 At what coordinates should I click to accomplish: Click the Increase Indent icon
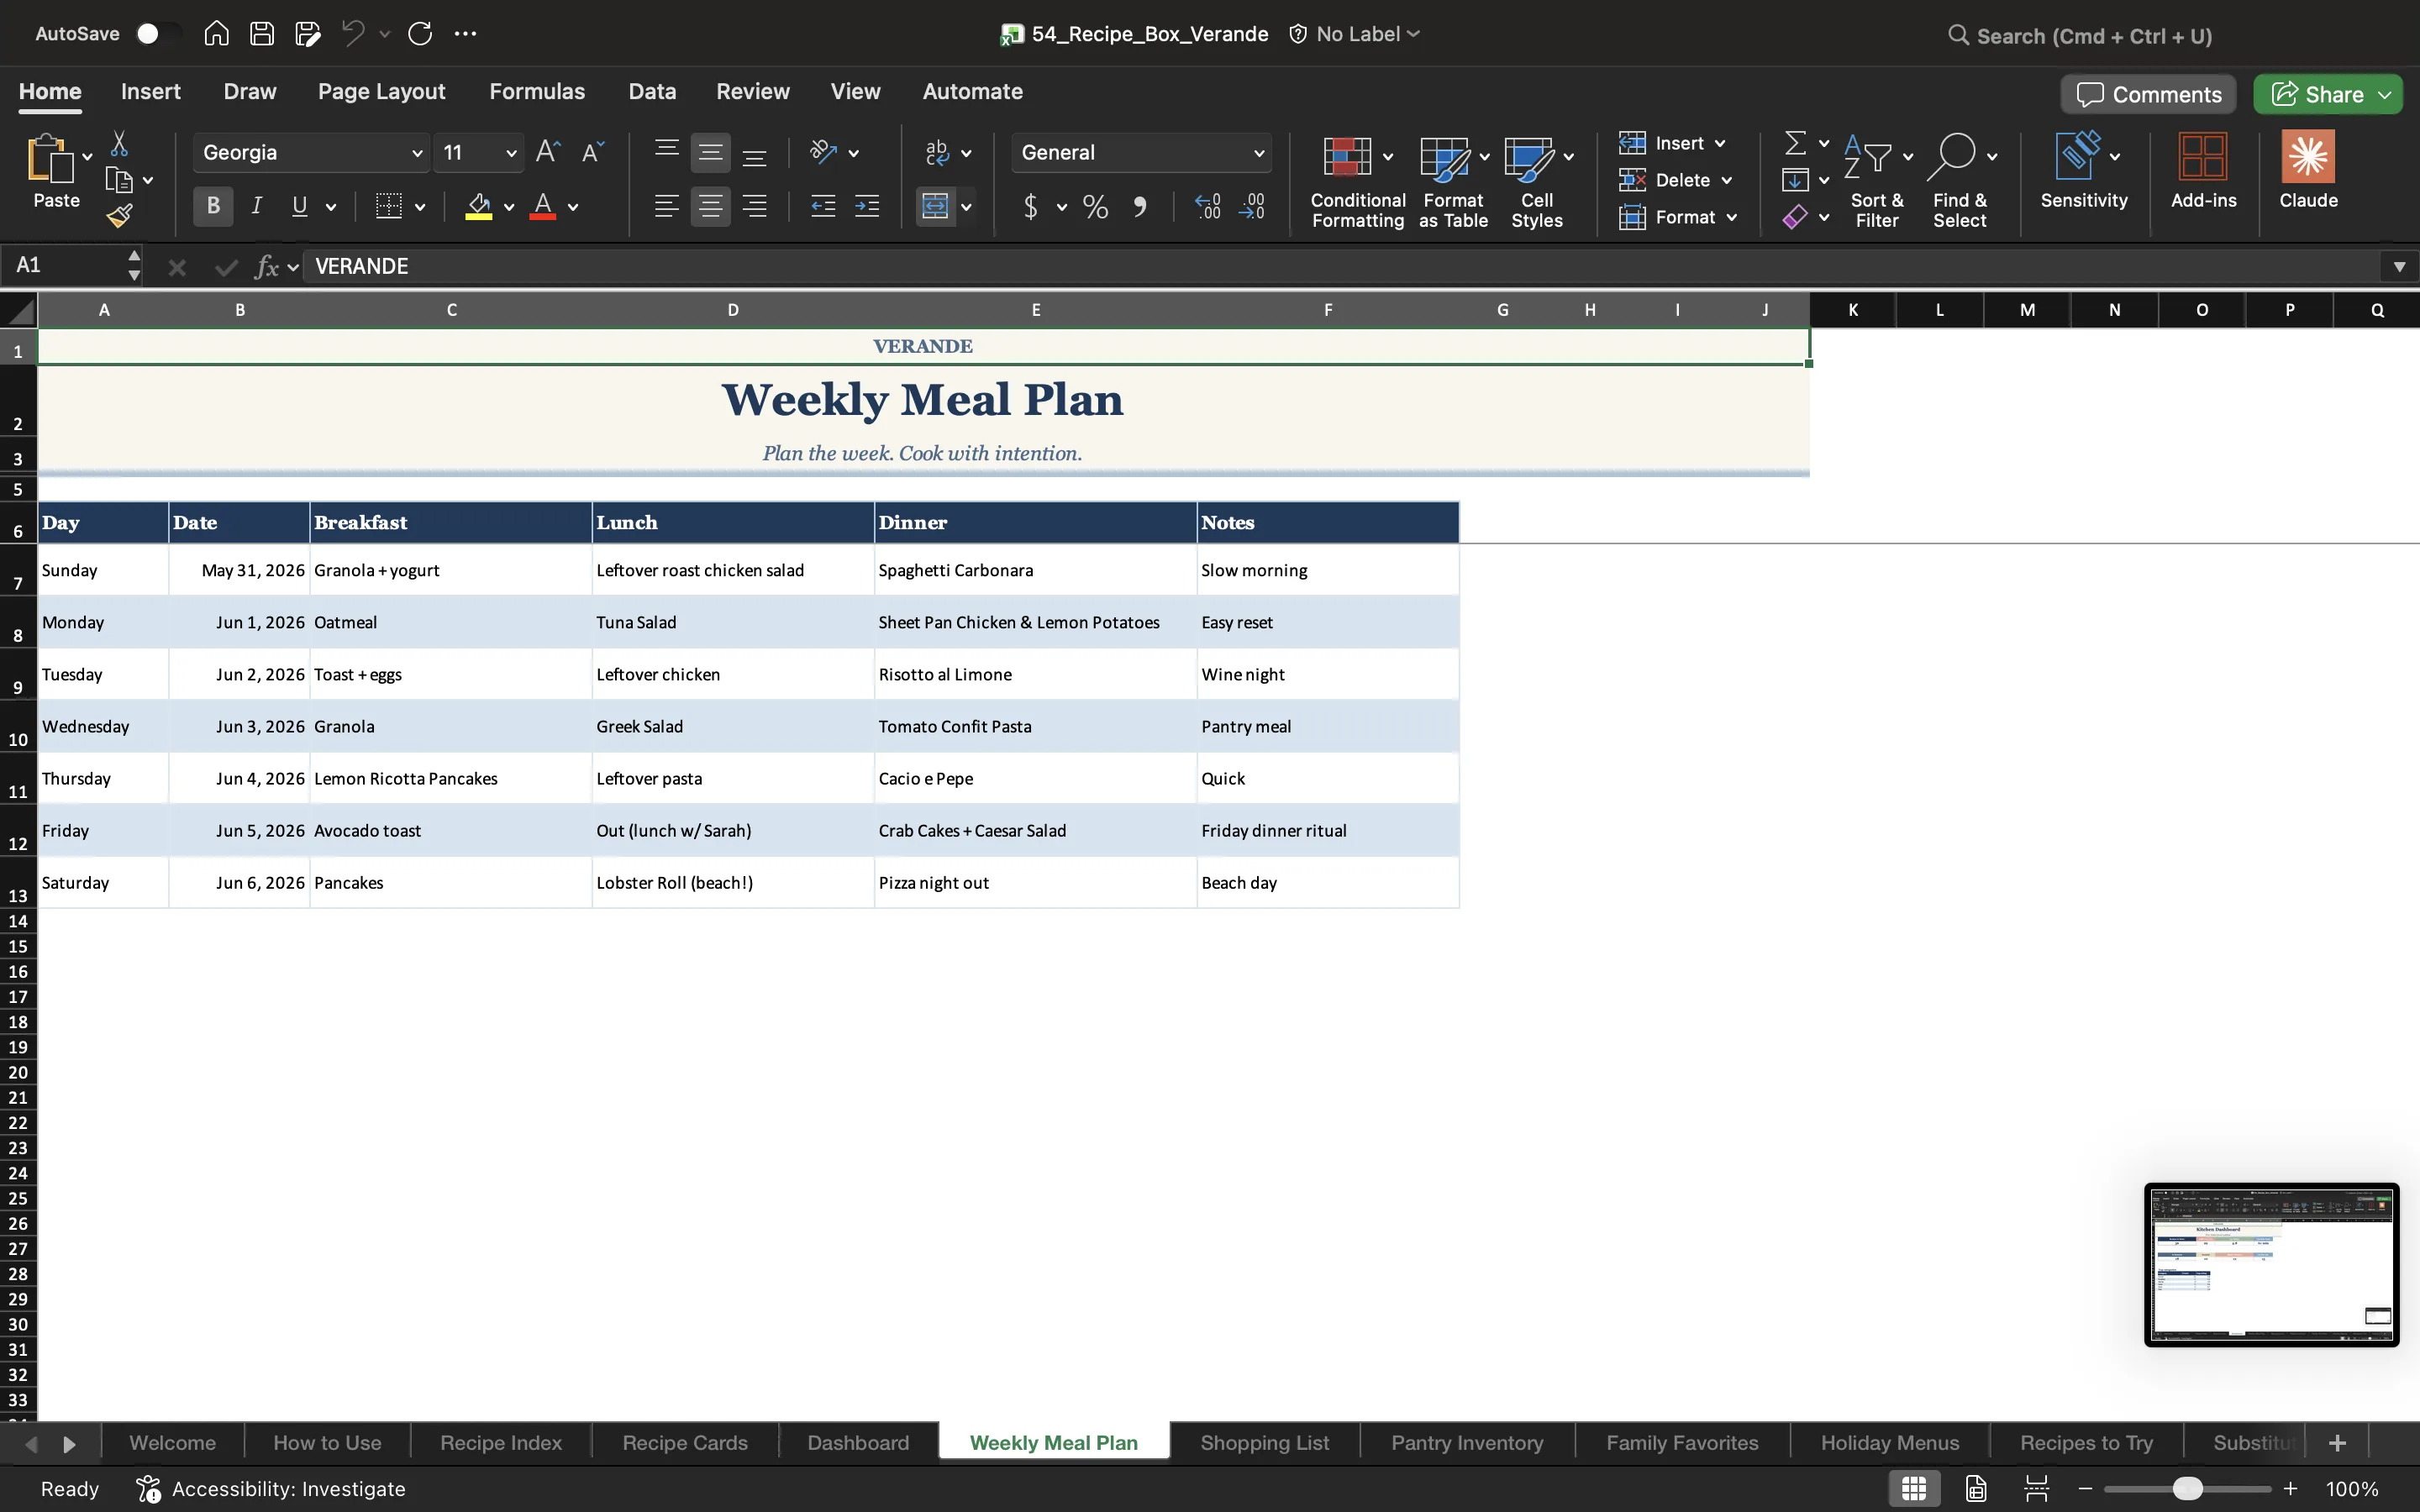[x=867, y=207]
